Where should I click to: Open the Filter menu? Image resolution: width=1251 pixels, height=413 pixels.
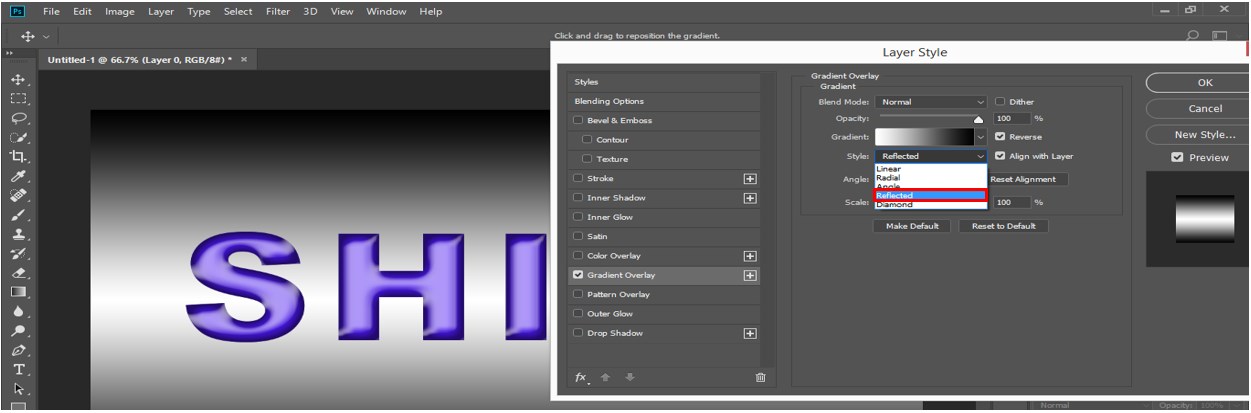[277, 11]
